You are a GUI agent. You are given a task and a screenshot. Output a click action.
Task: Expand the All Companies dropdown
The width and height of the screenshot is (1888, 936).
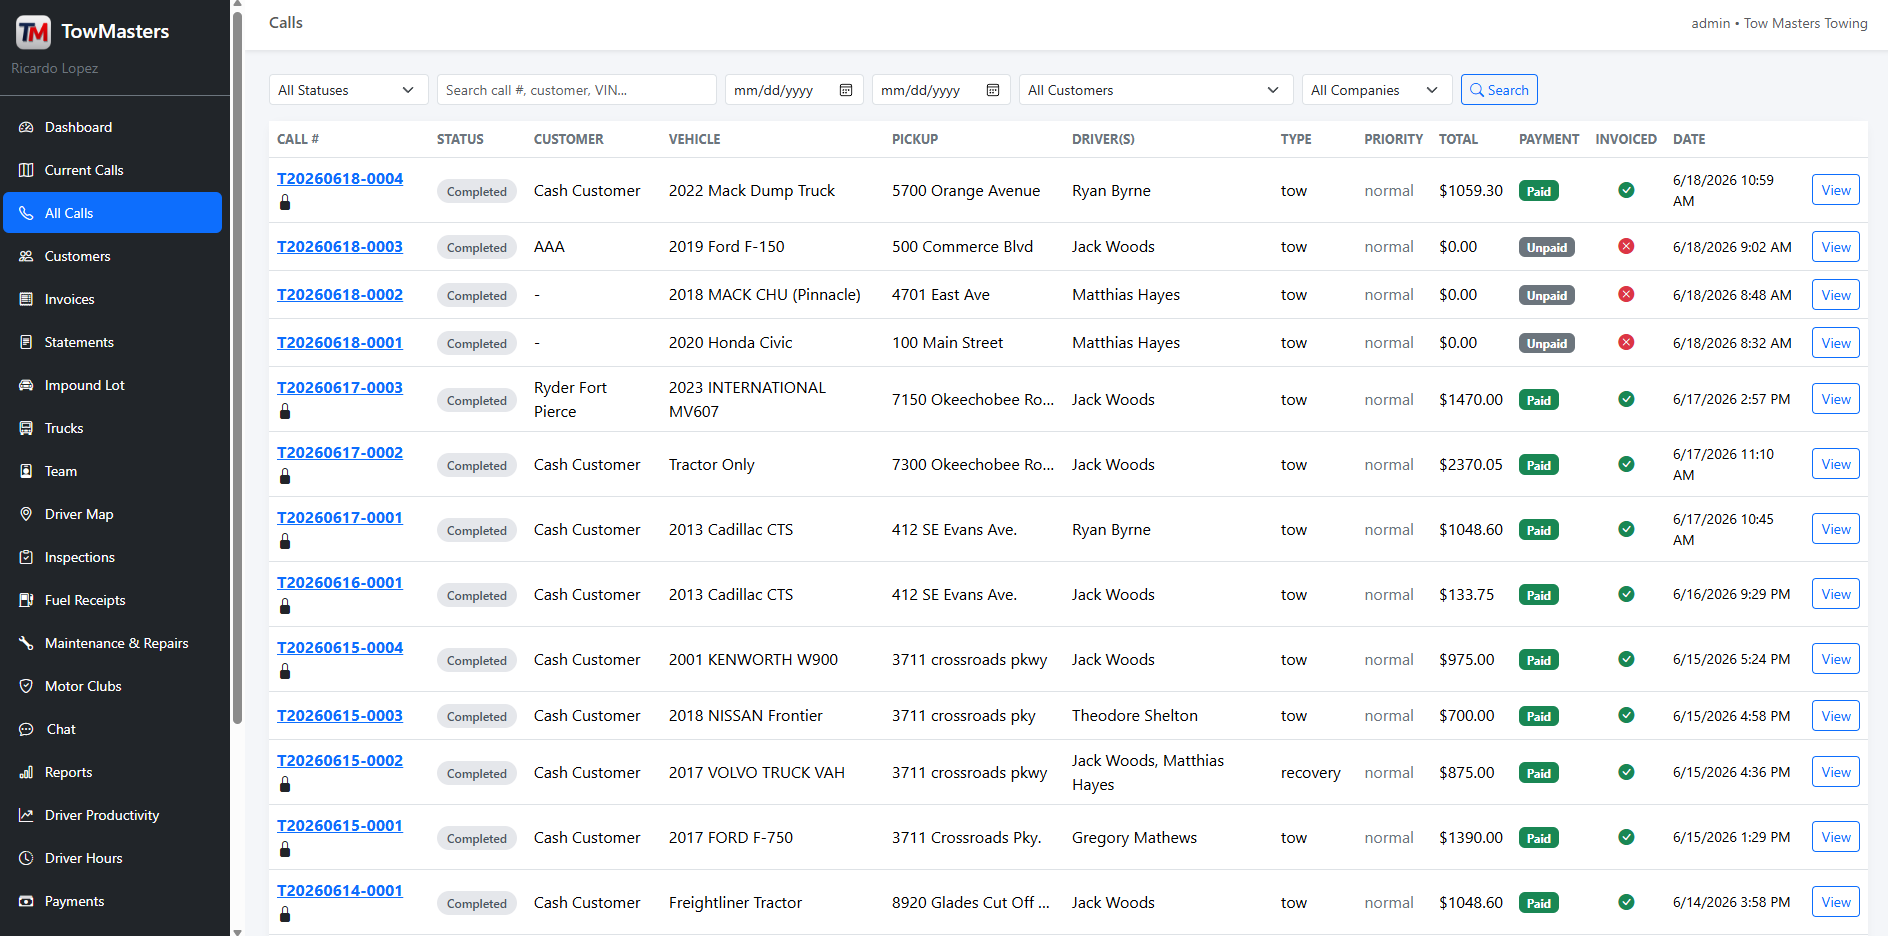click(x=1377, y=90)
